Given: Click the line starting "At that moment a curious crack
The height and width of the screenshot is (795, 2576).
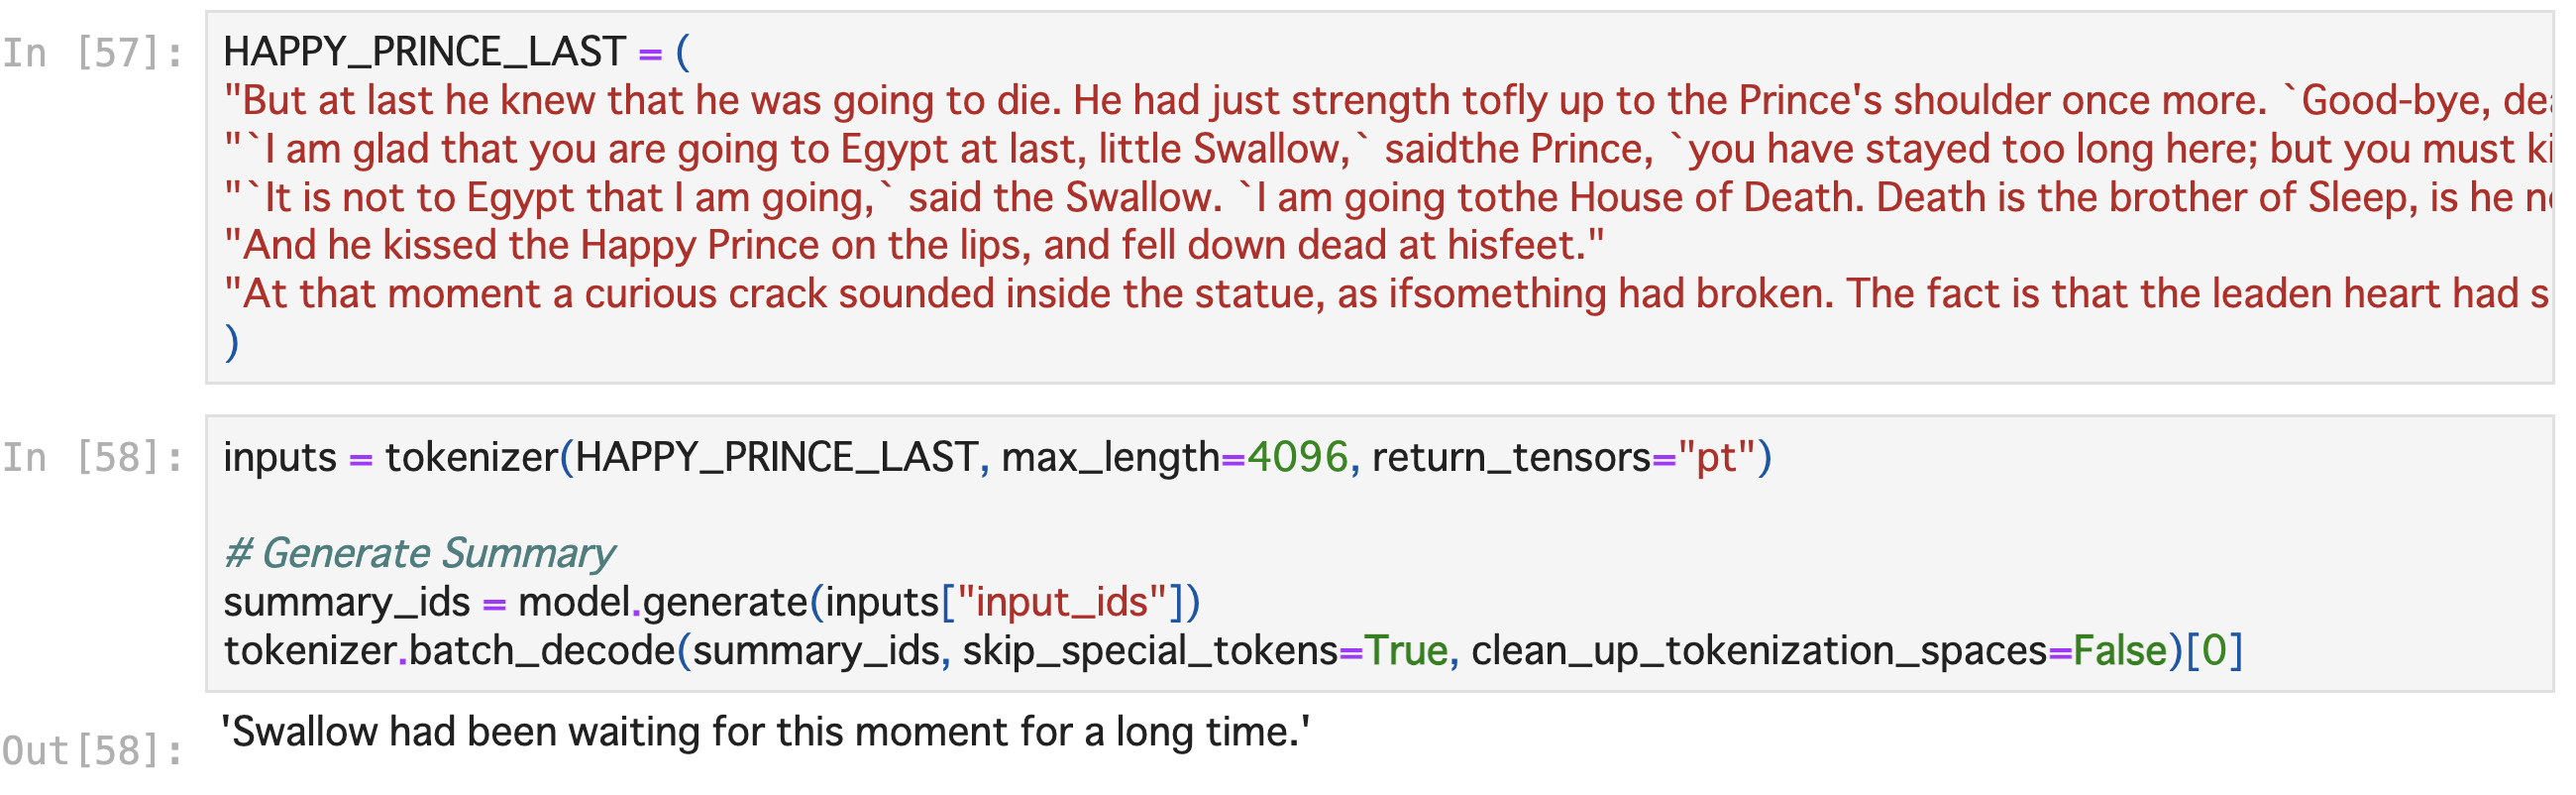Looking at the screenshot, I should 1388,294.
